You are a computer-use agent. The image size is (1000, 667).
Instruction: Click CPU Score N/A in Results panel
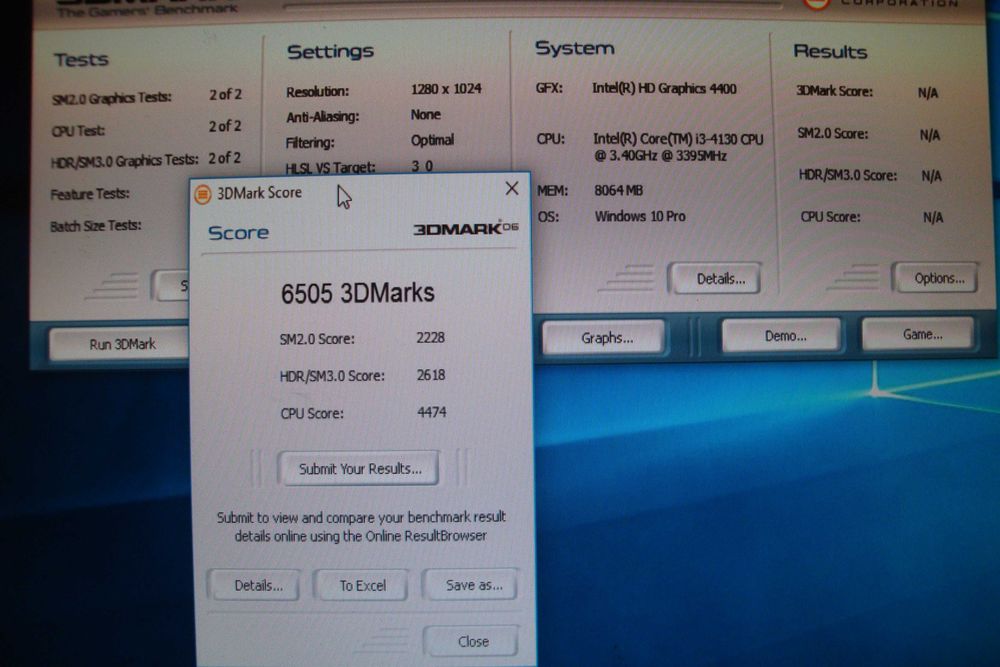click(932, 217)
